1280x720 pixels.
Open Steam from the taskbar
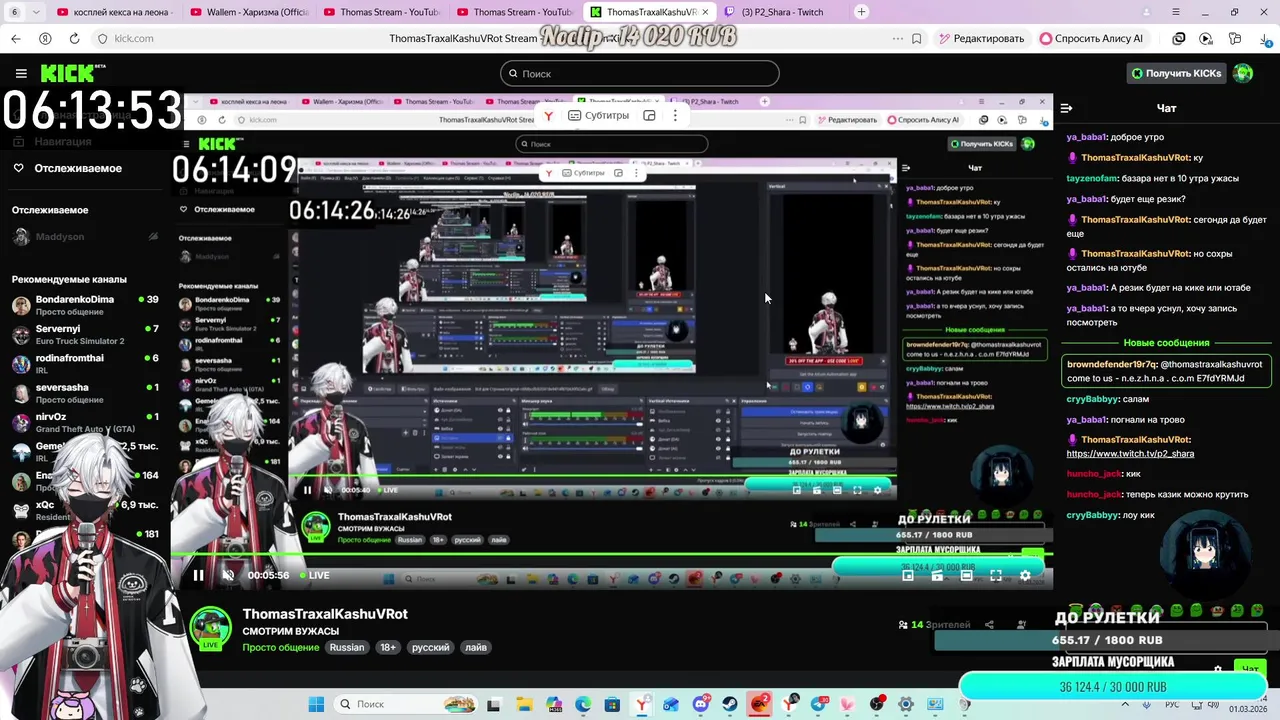click(x=729, y=704)
